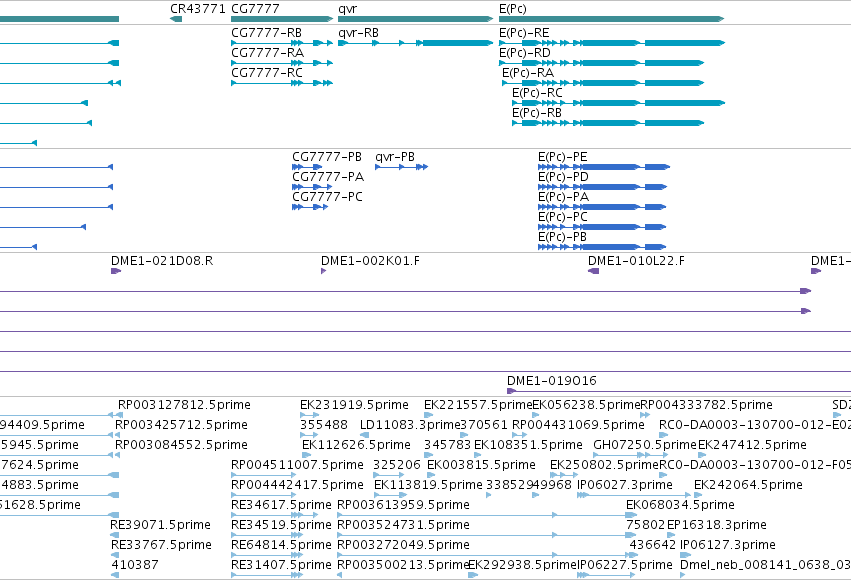The image size is (851, 580).
Task: Click RP004442417.5prime EST label
Action: (297, 485)
